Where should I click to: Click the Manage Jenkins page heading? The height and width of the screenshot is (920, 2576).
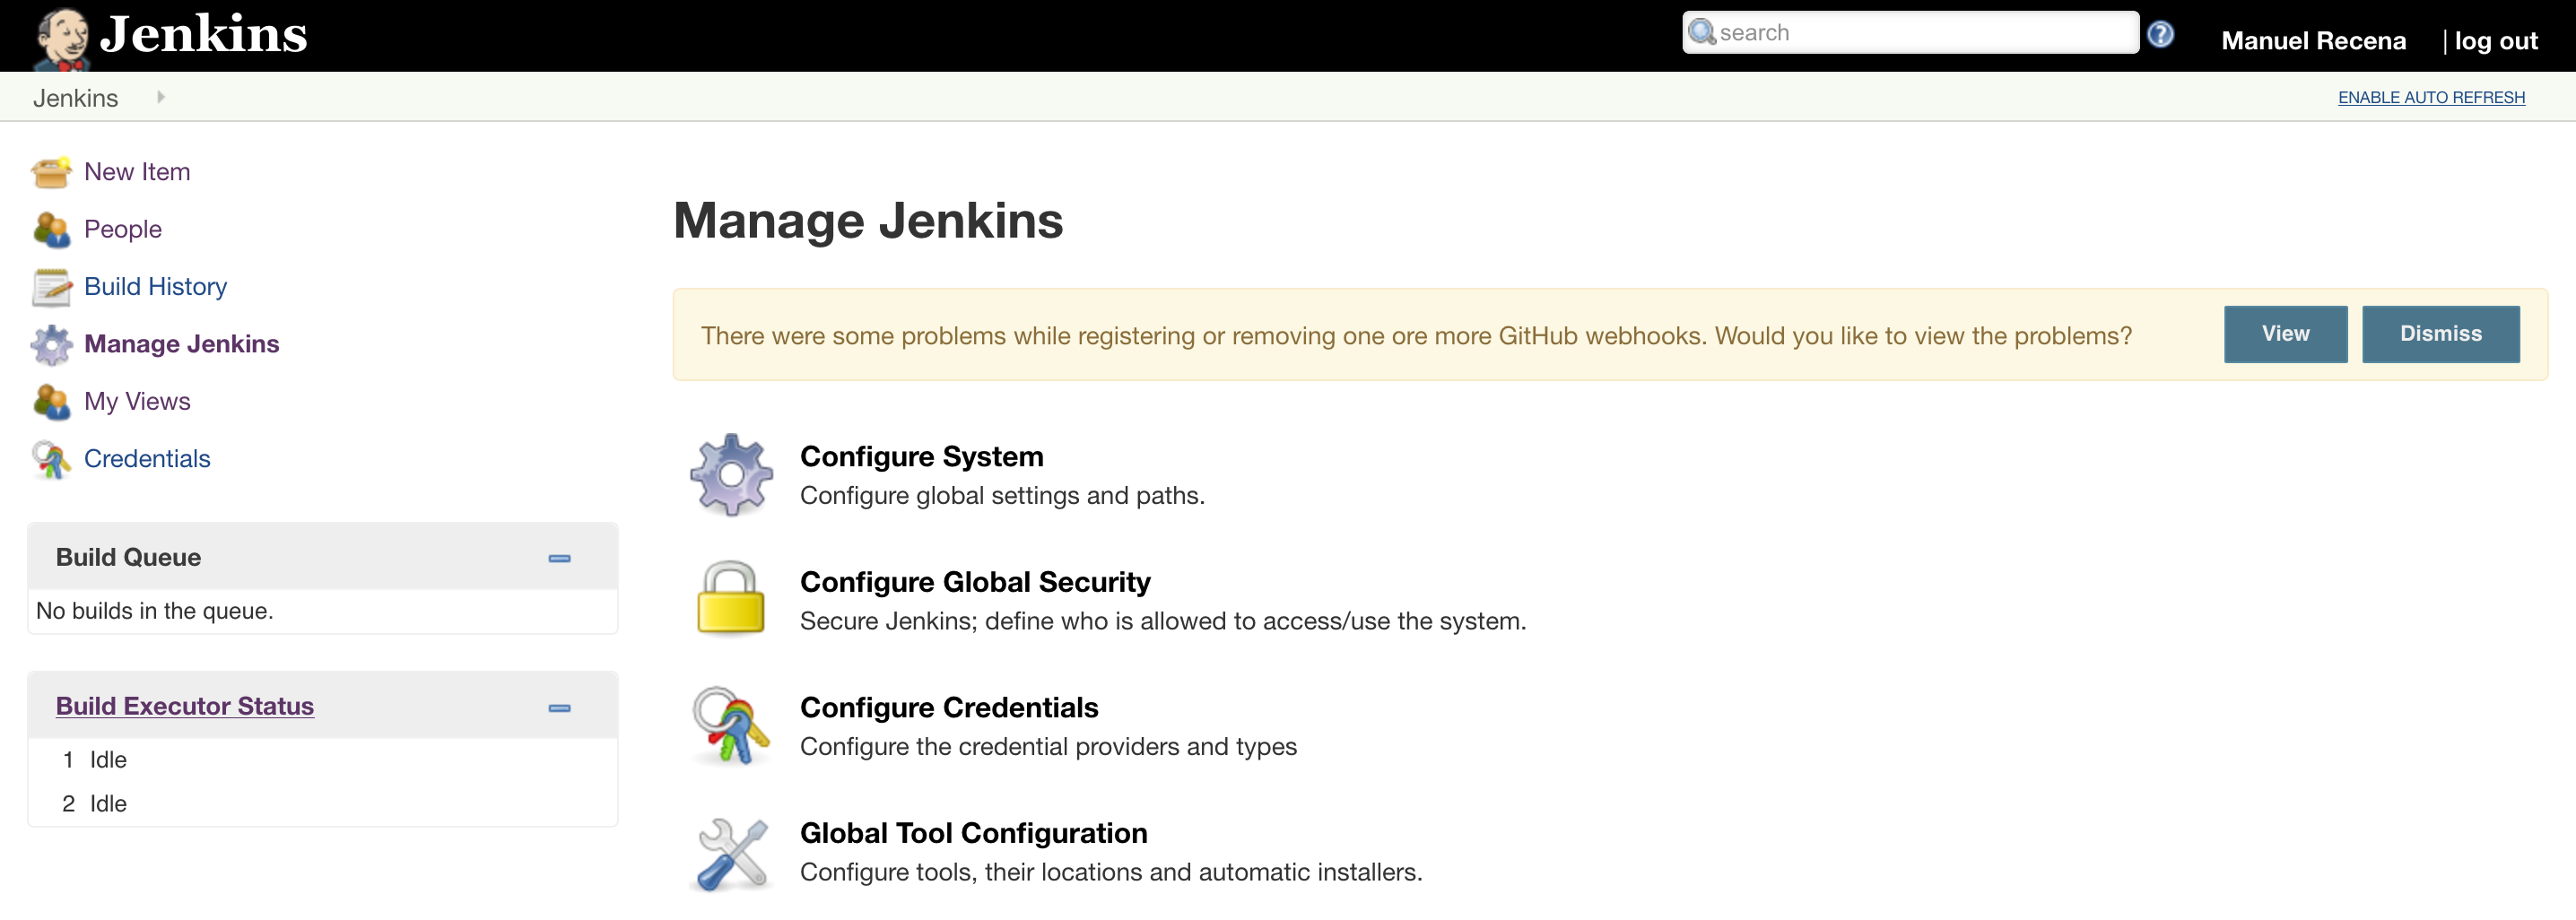pos(868,220)
